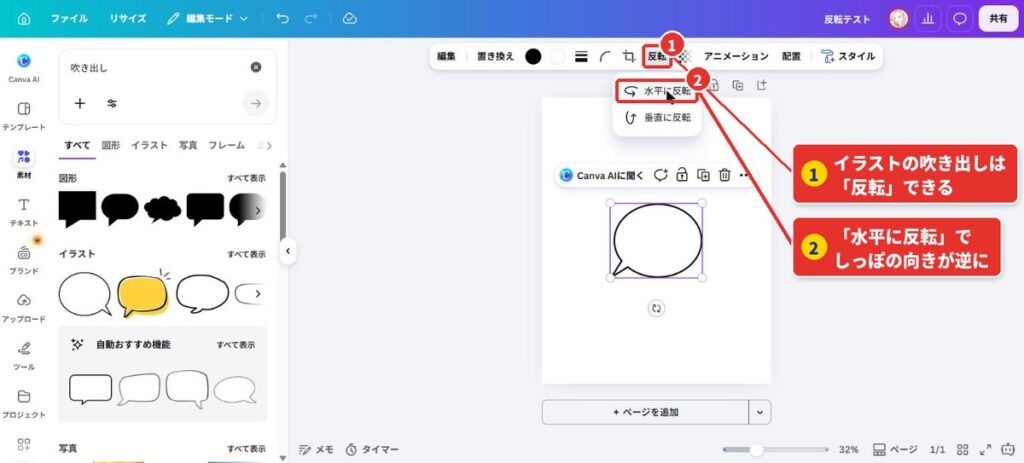Collapse the side panel
The width and height of the screenshot is (1024, 463).
pos(288,251)
